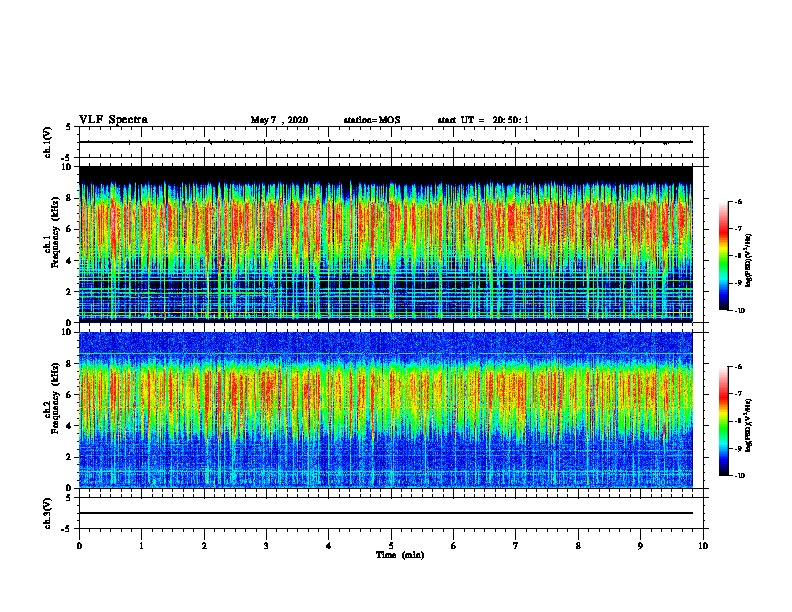792x612 pixels.
Task: Click the time axis tick label "1"
Action: 141,546
